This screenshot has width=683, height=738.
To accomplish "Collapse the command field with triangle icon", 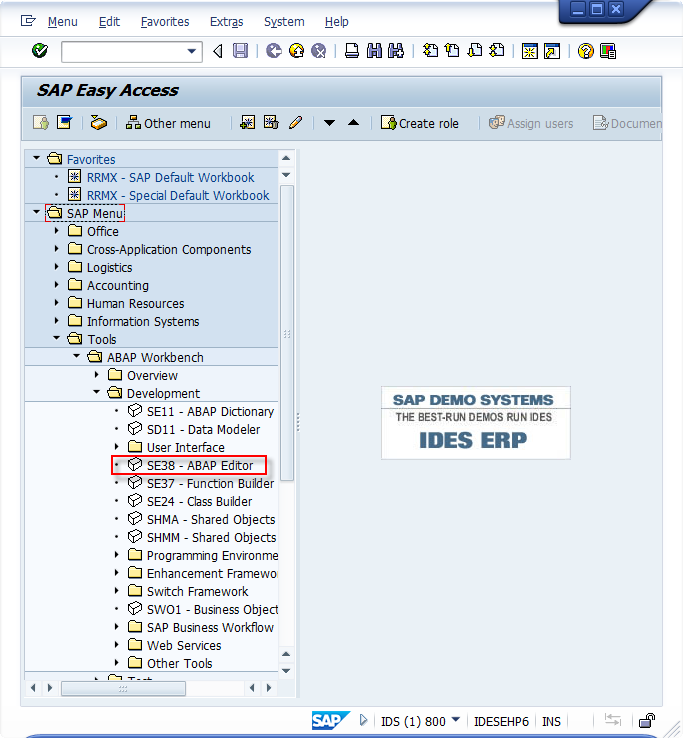I will [x=217, y=51].
